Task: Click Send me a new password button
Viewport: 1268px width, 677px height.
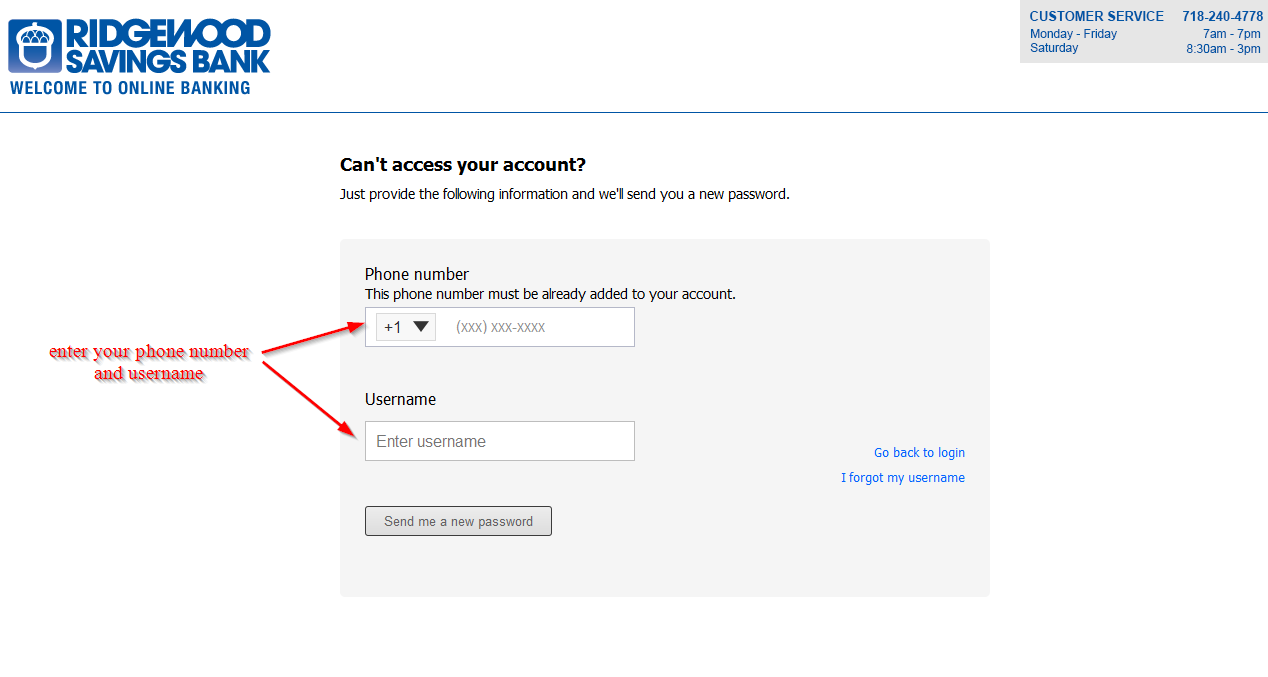Action: (458, 521)
